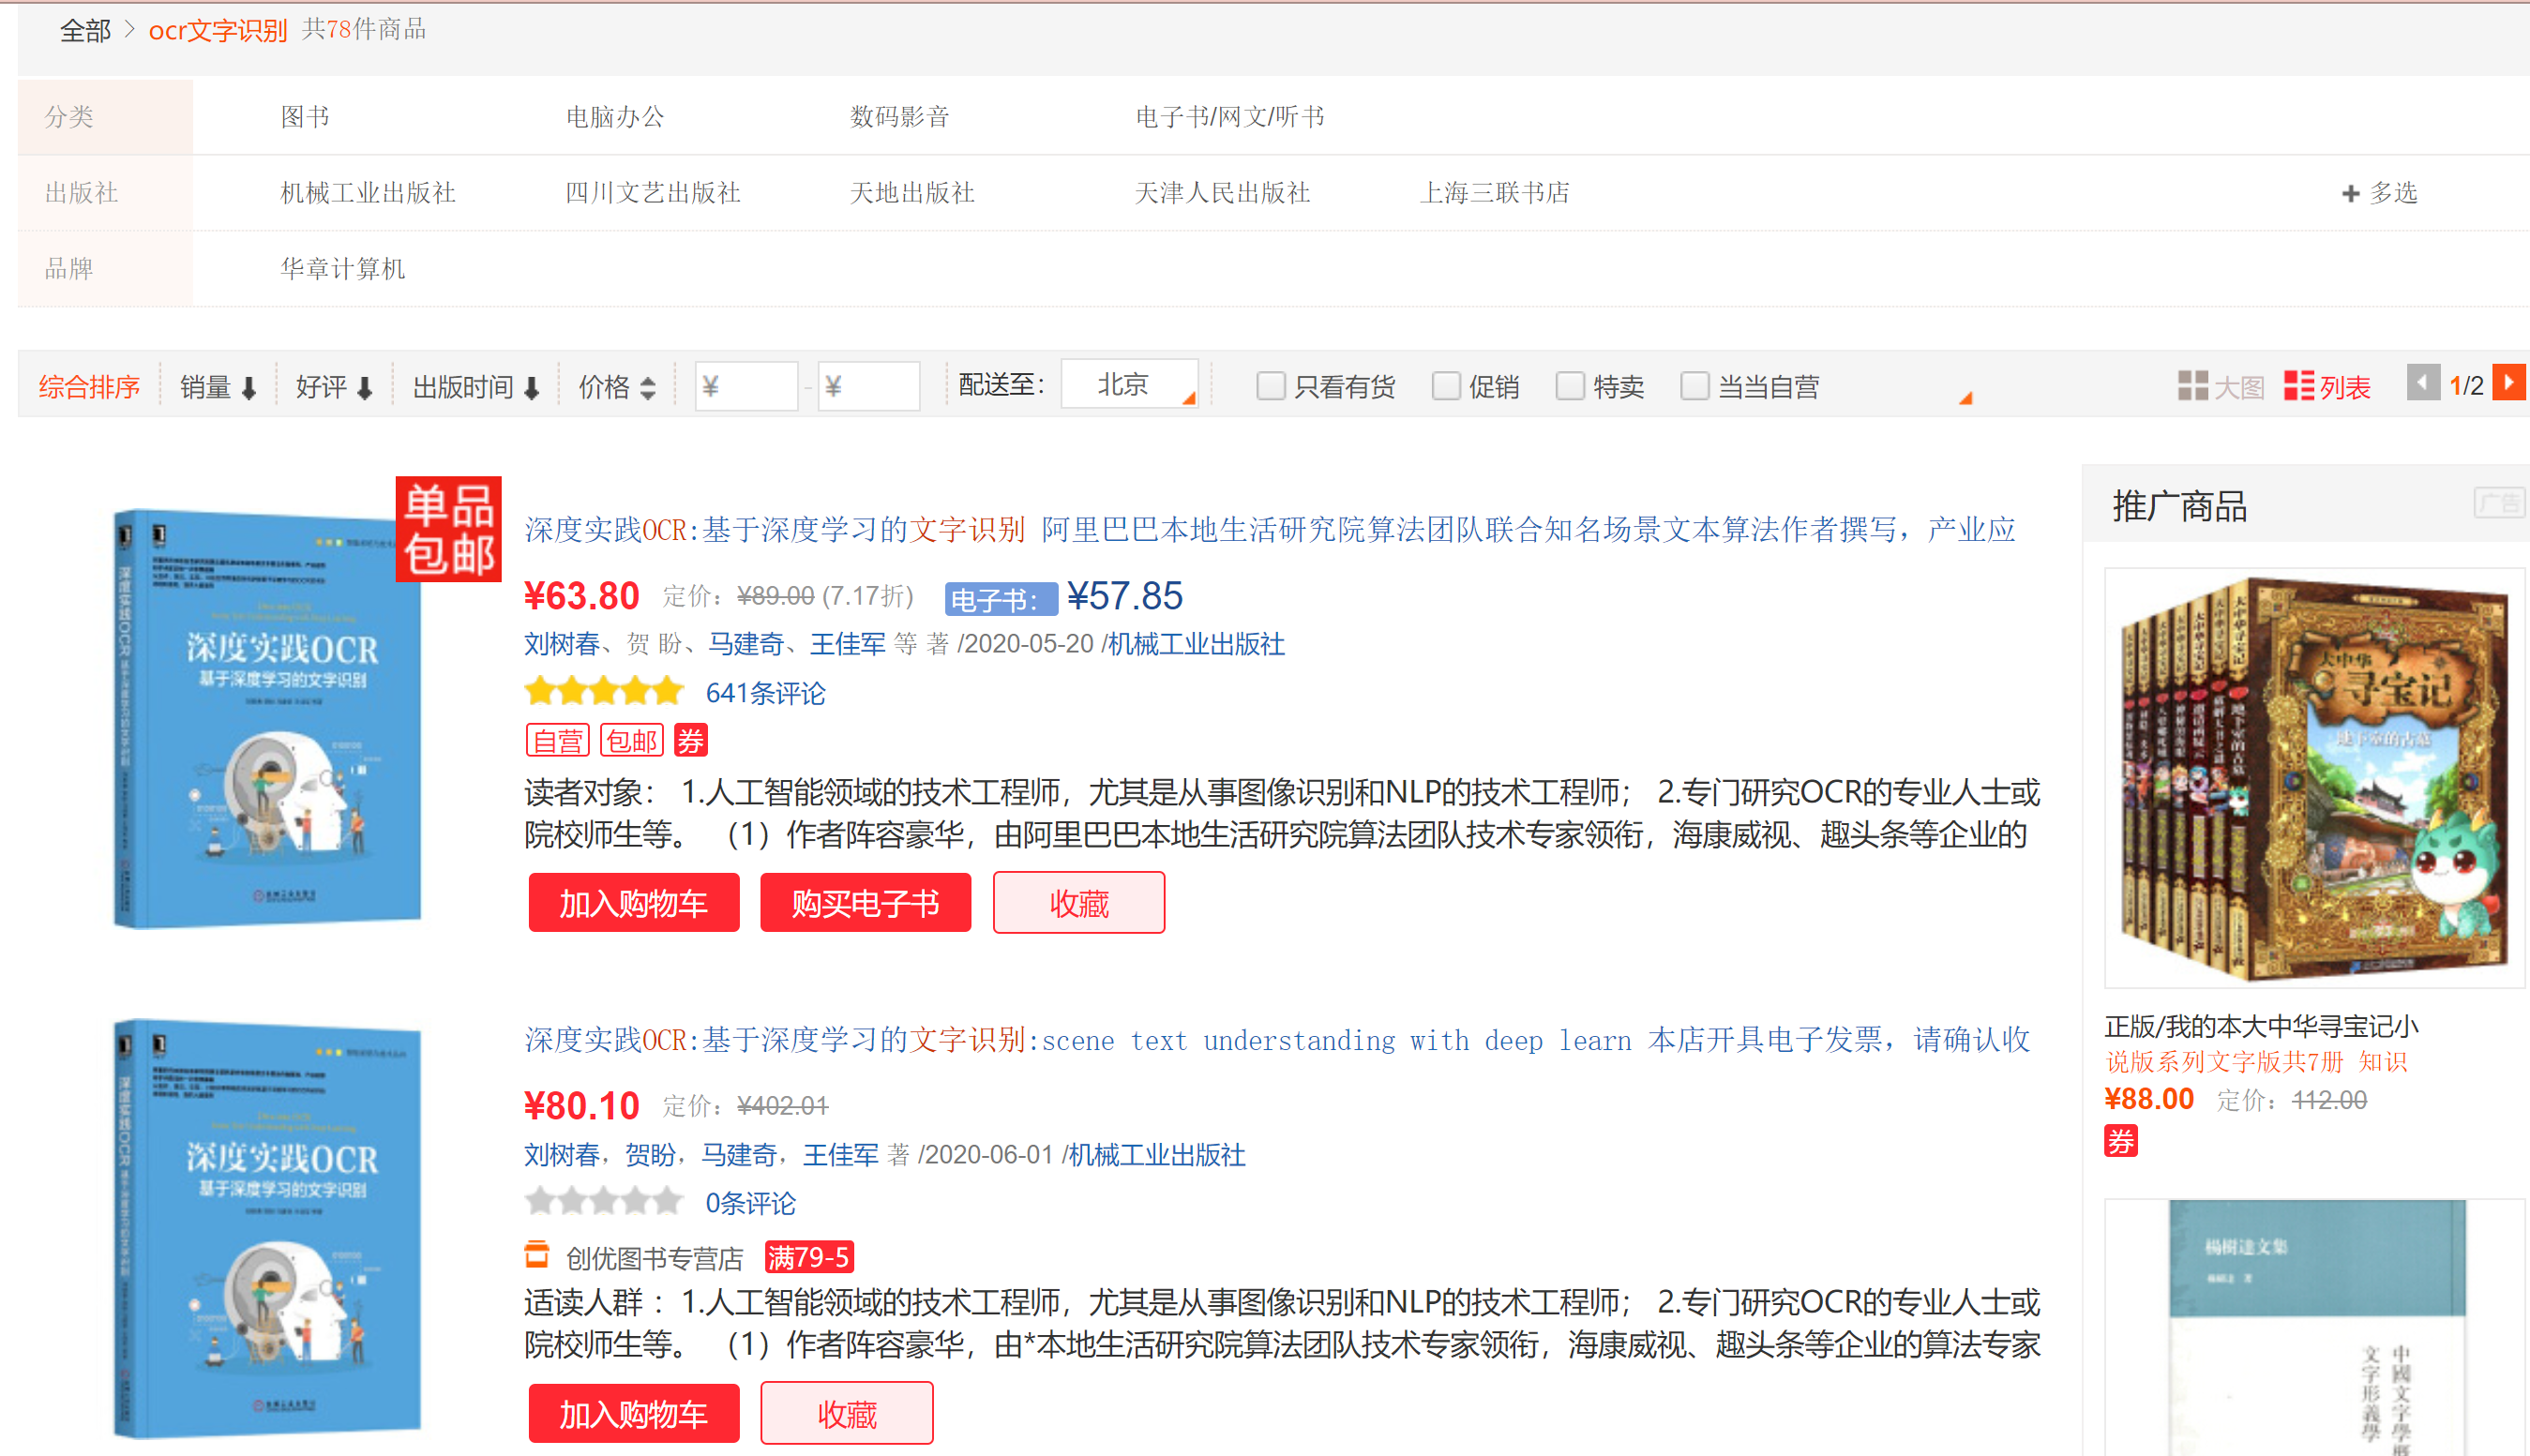
Task: Click the 创优图书专营店 shop icon
Action: [x=537, y=1255]
